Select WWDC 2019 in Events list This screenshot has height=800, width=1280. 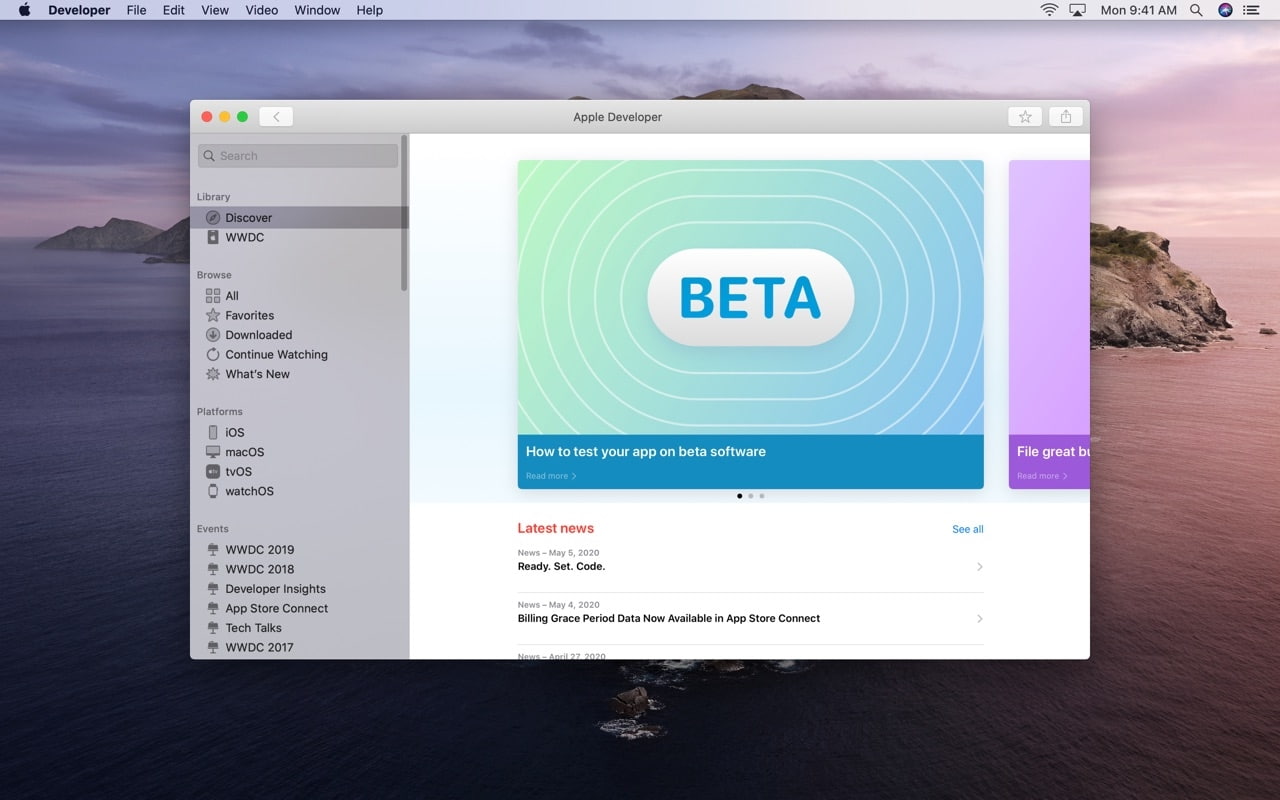(259, 550)
